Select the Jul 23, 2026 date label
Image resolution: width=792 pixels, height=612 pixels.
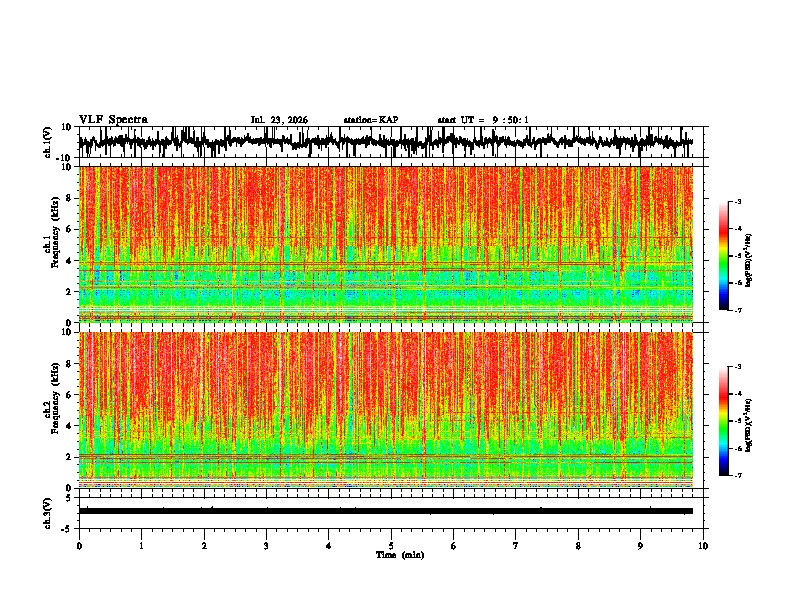click(279, 120)
